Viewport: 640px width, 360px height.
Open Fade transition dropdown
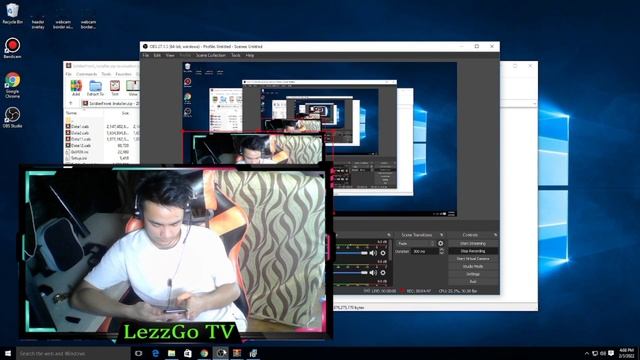(416, 243)
